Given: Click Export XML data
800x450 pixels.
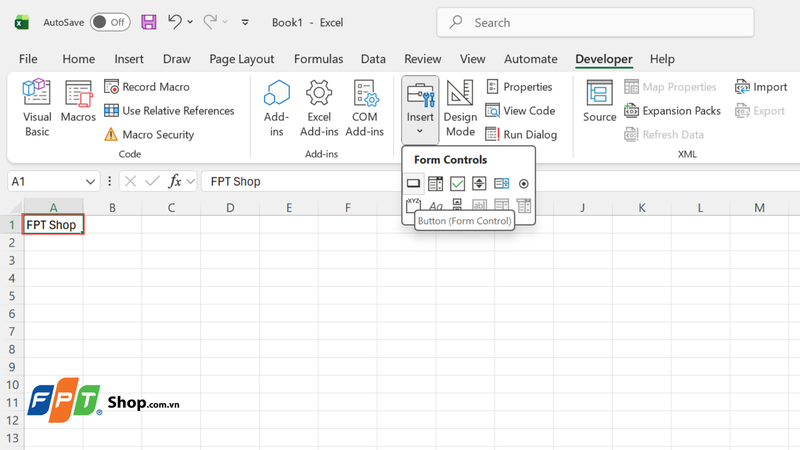Looking at the screenshot, I should tap(760, 111).
